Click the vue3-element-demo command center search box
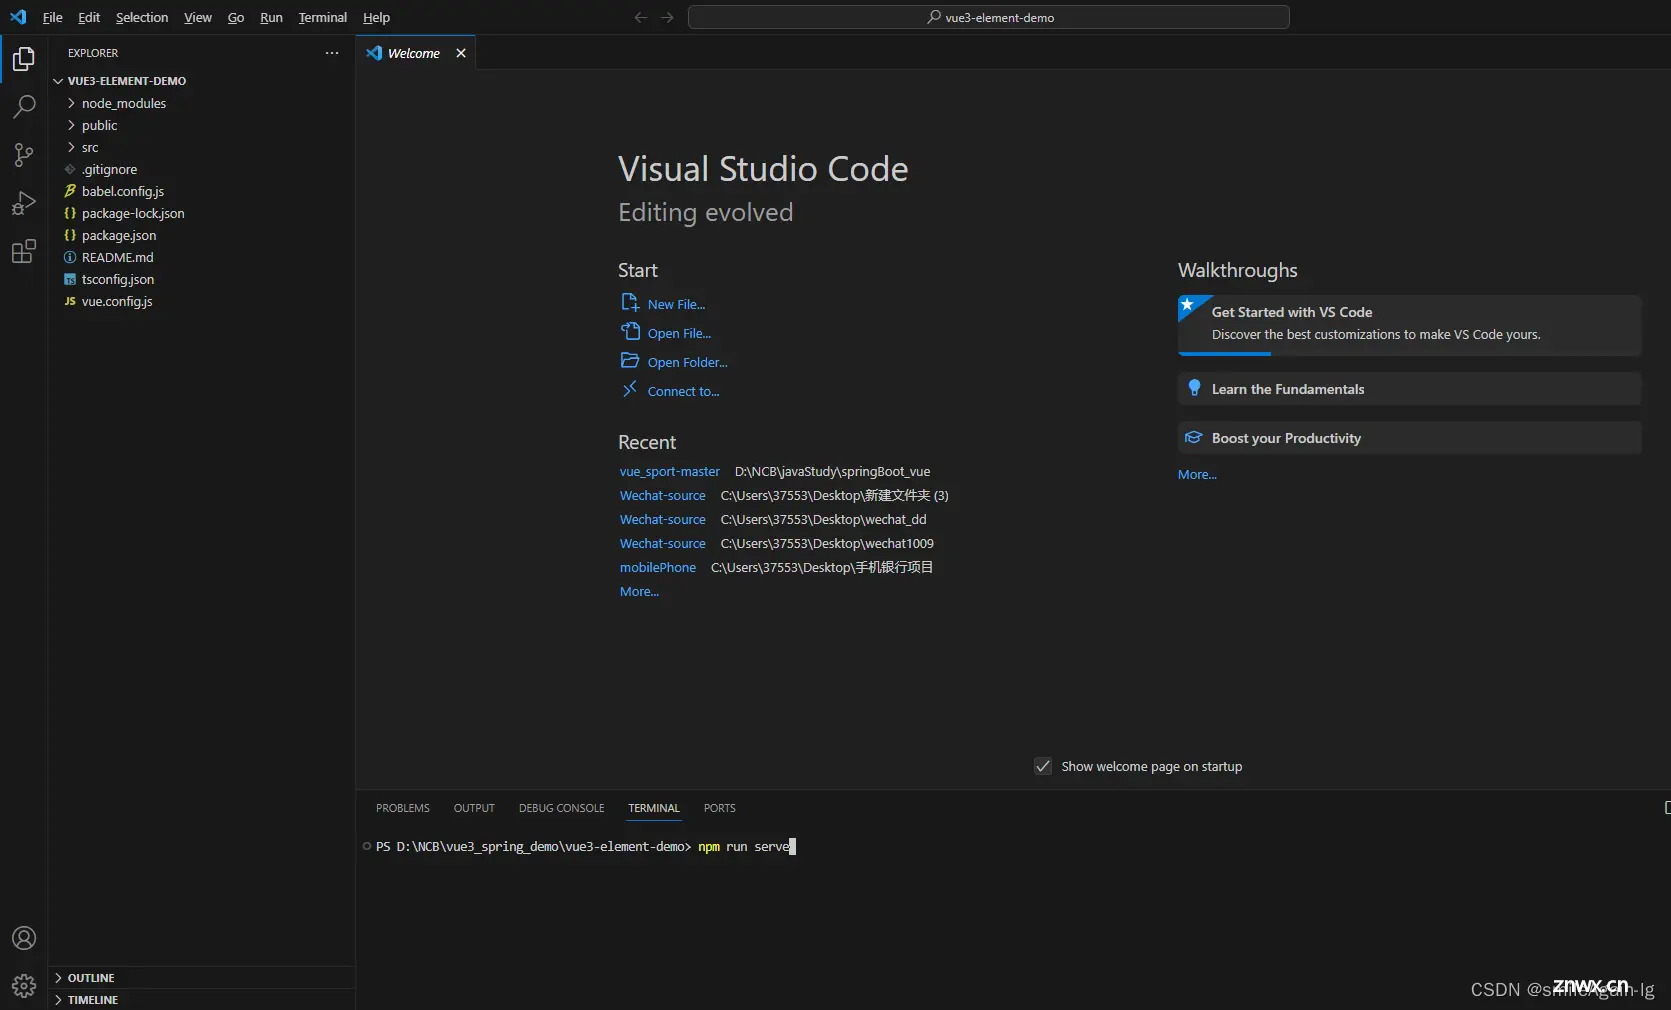The width and height of the screenshot is (1671, 1010). (989, 17)
